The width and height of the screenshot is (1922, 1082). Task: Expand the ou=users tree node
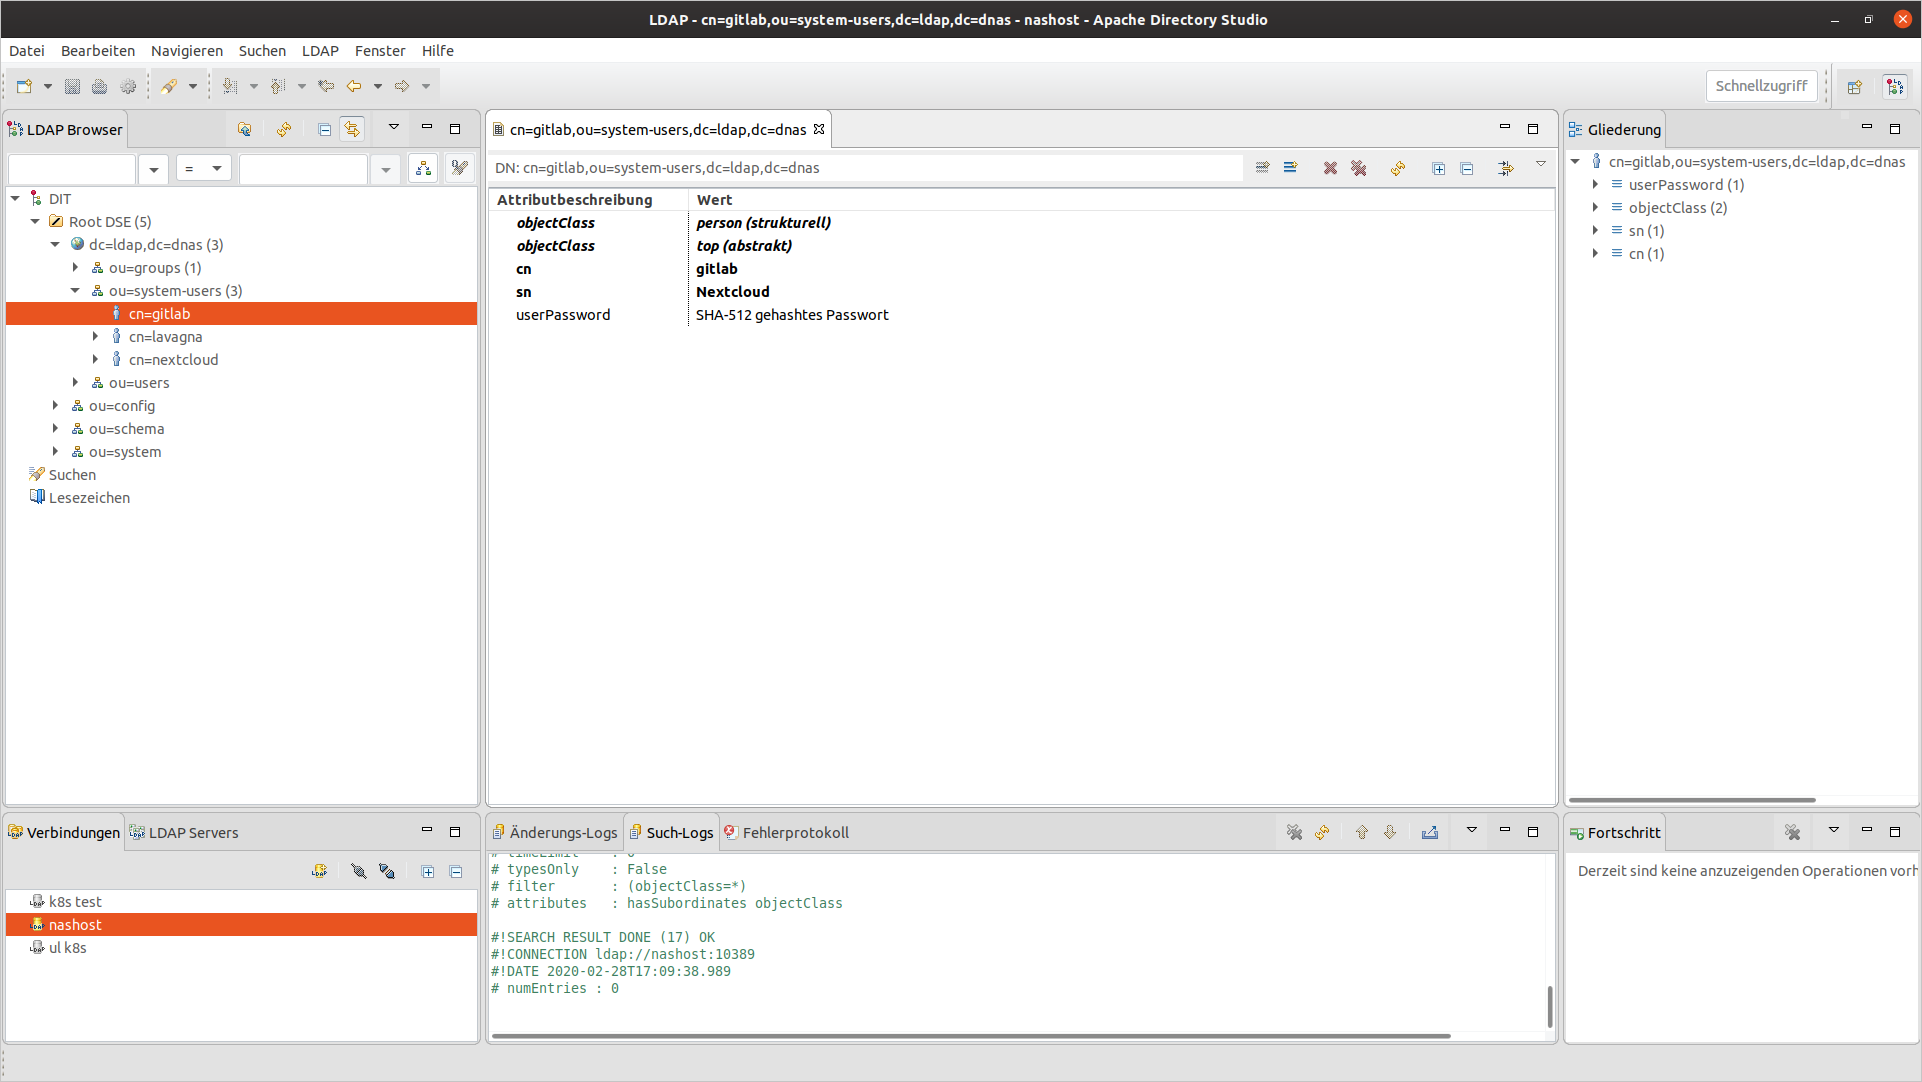tap(75, 382)
